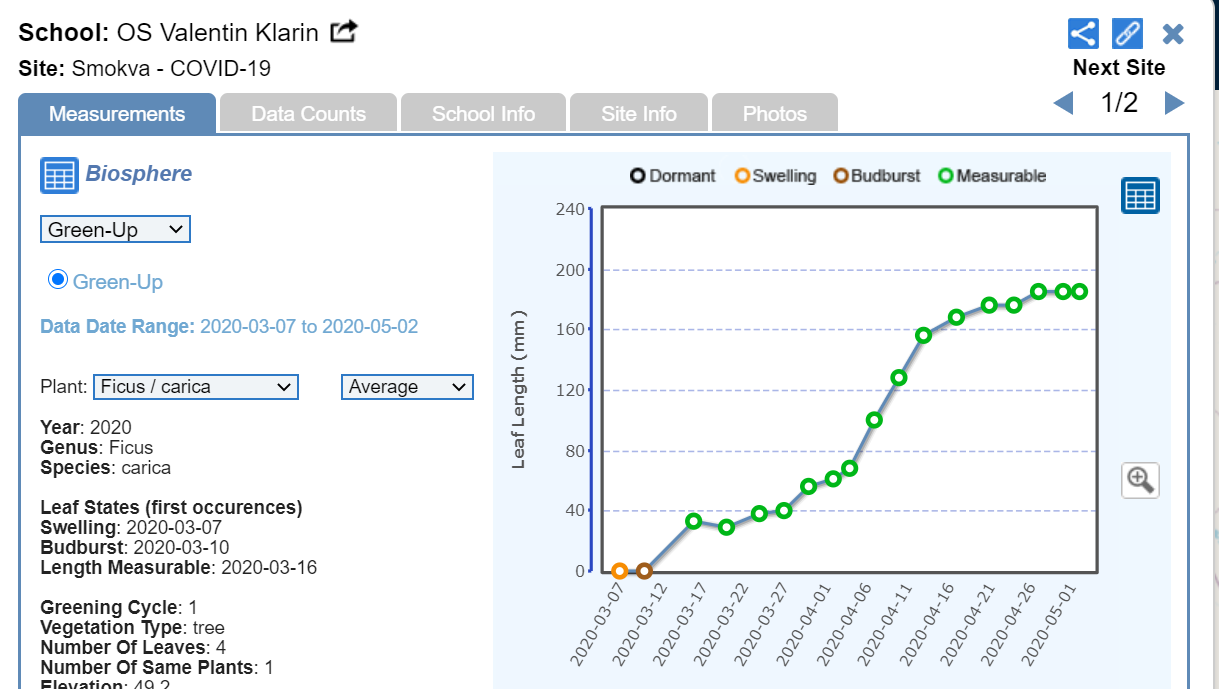Go to the previous site arrow
This screenshot has height=689, width=1219.
tap(1063, 103)
